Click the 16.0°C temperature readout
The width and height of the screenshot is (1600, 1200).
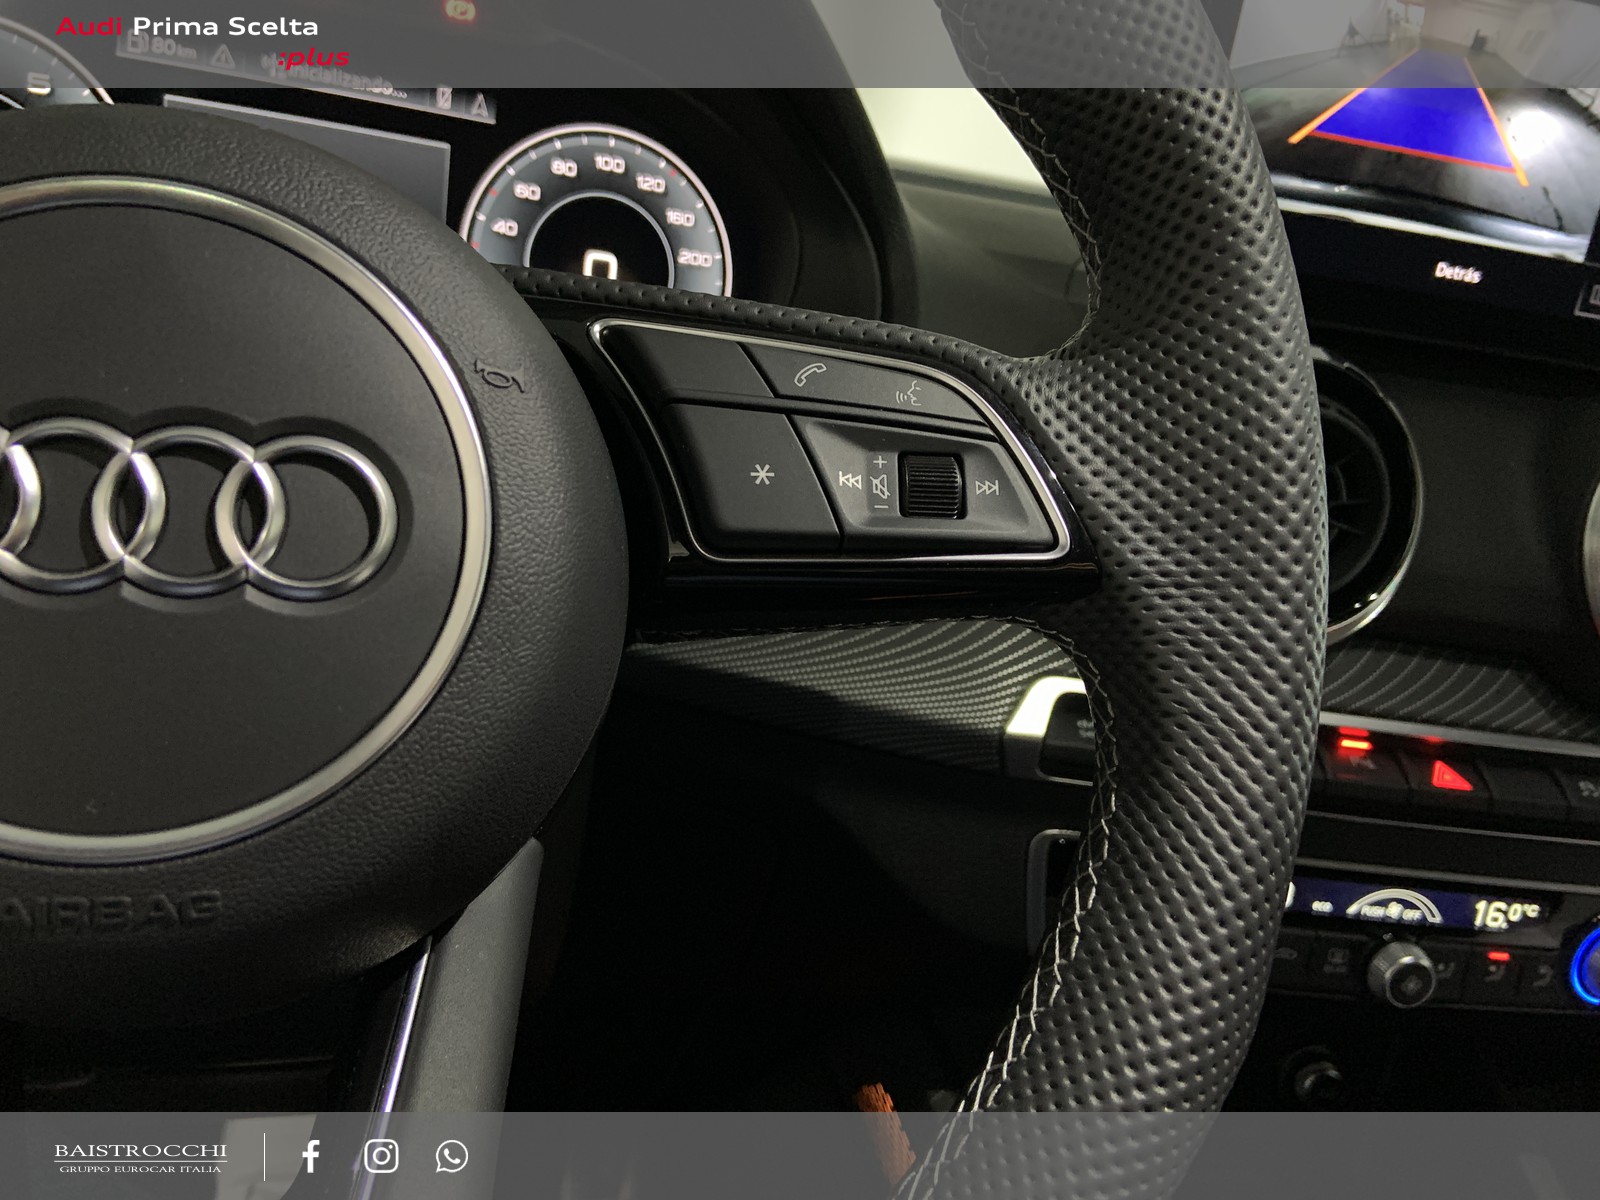click(x=1506, y=912)
